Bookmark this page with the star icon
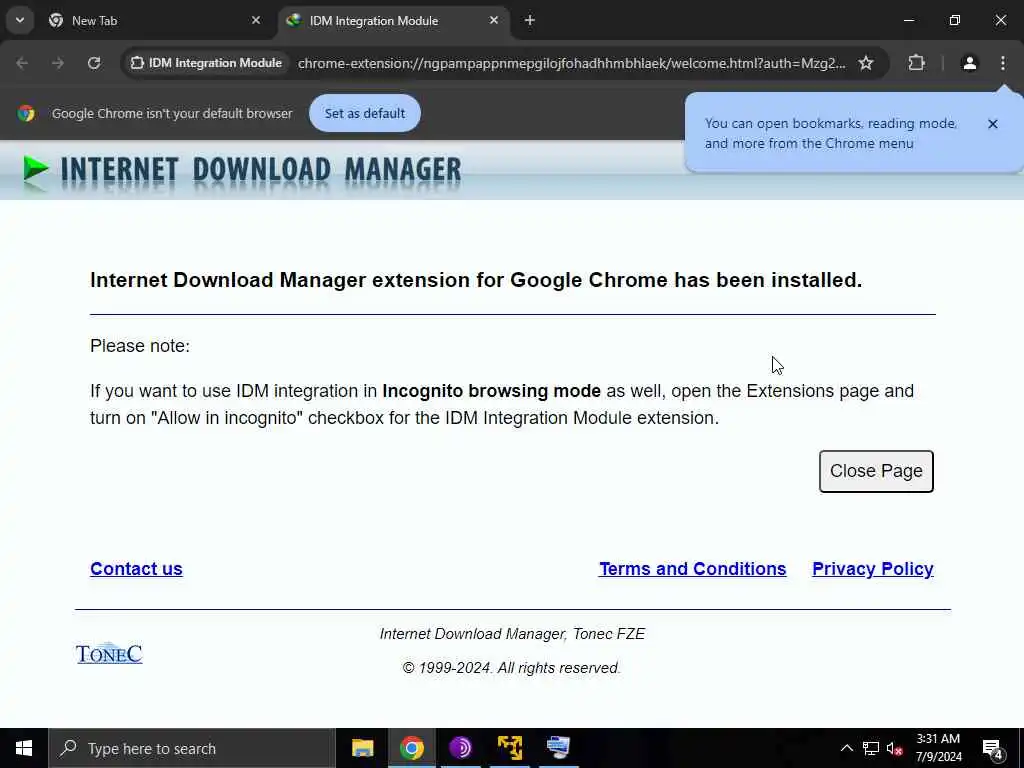The width and height of the screenshot is (1024, 768). [x=866, y=63]
